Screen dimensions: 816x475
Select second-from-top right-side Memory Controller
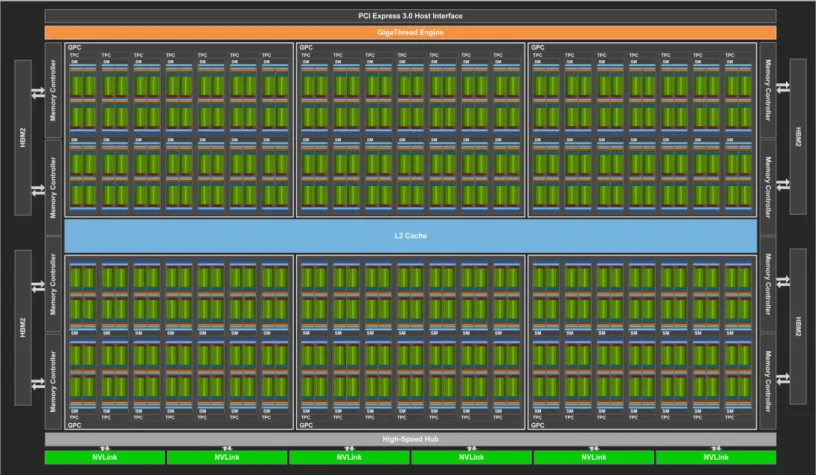(x=768, y=187)
